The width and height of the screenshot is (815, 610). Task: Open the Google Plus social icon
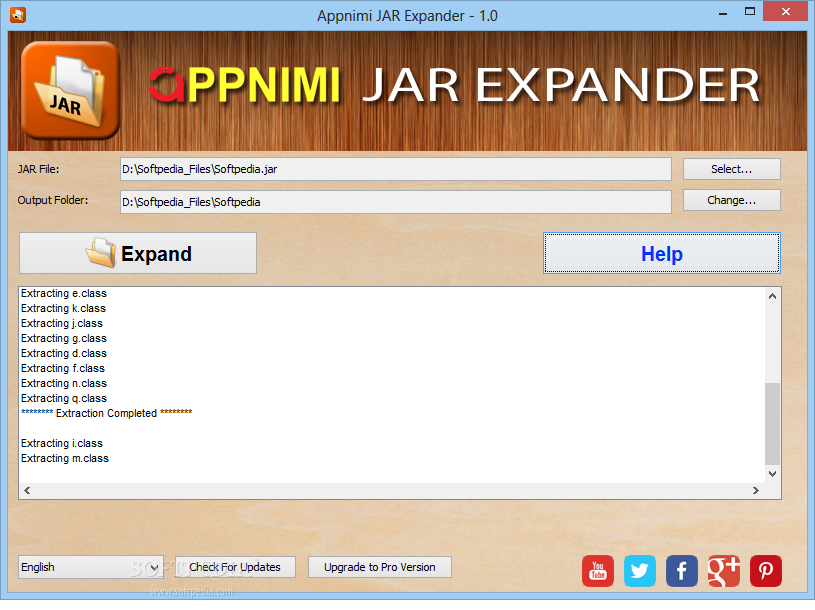[724, 571]
